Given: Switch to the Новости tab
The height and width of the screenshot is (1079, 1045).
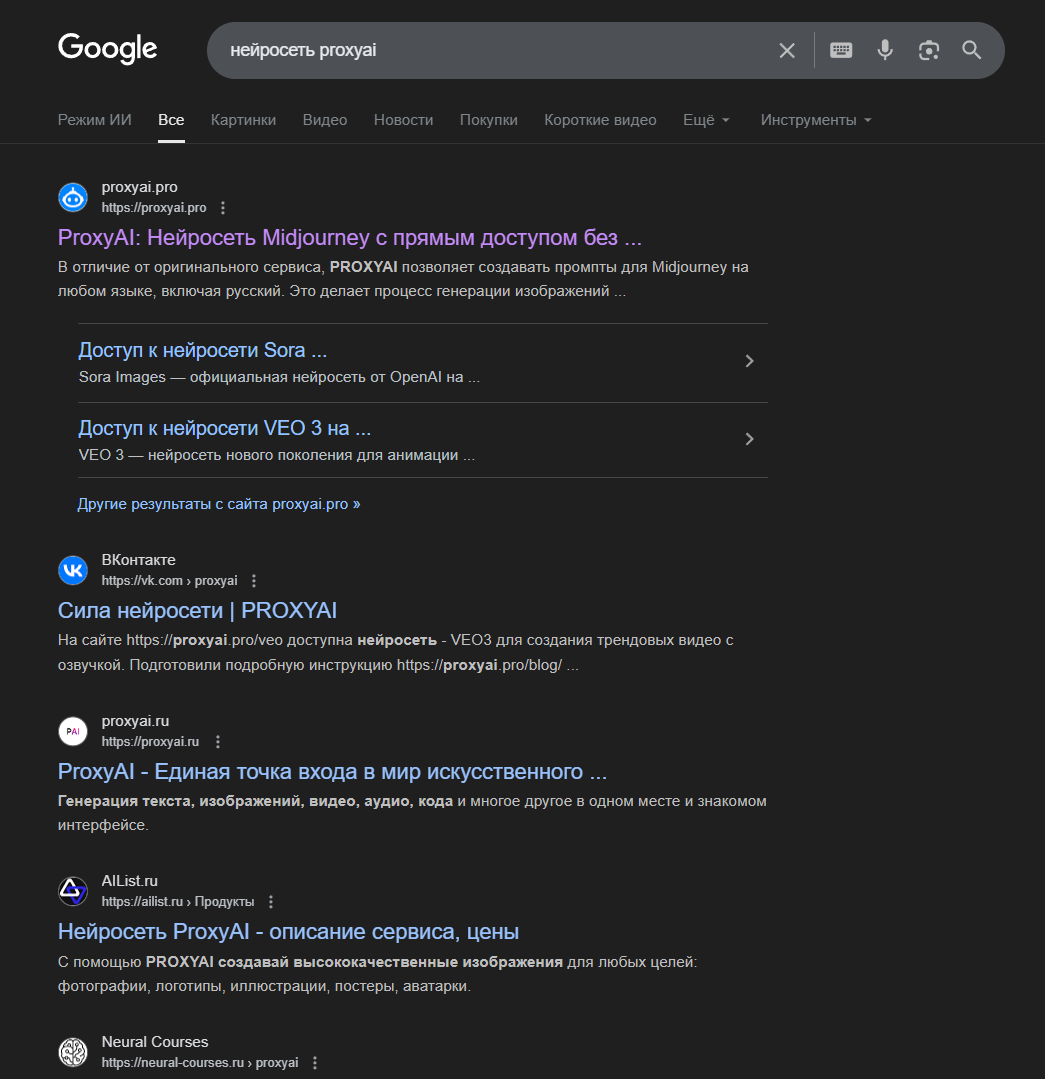Looking at the screenshot, I should point(403,120).
